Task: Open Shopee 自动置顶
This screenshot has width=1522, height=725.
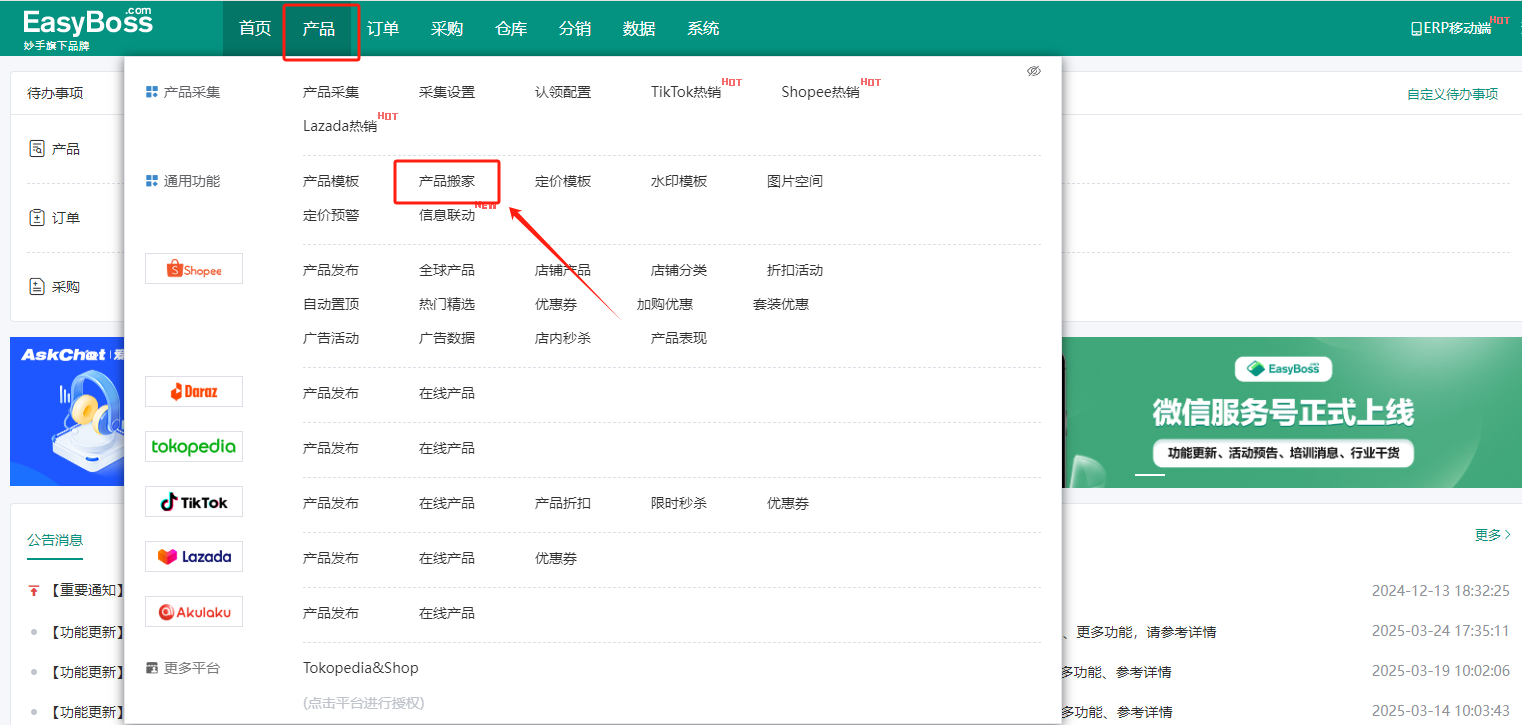Action: [x=331, y=304]
